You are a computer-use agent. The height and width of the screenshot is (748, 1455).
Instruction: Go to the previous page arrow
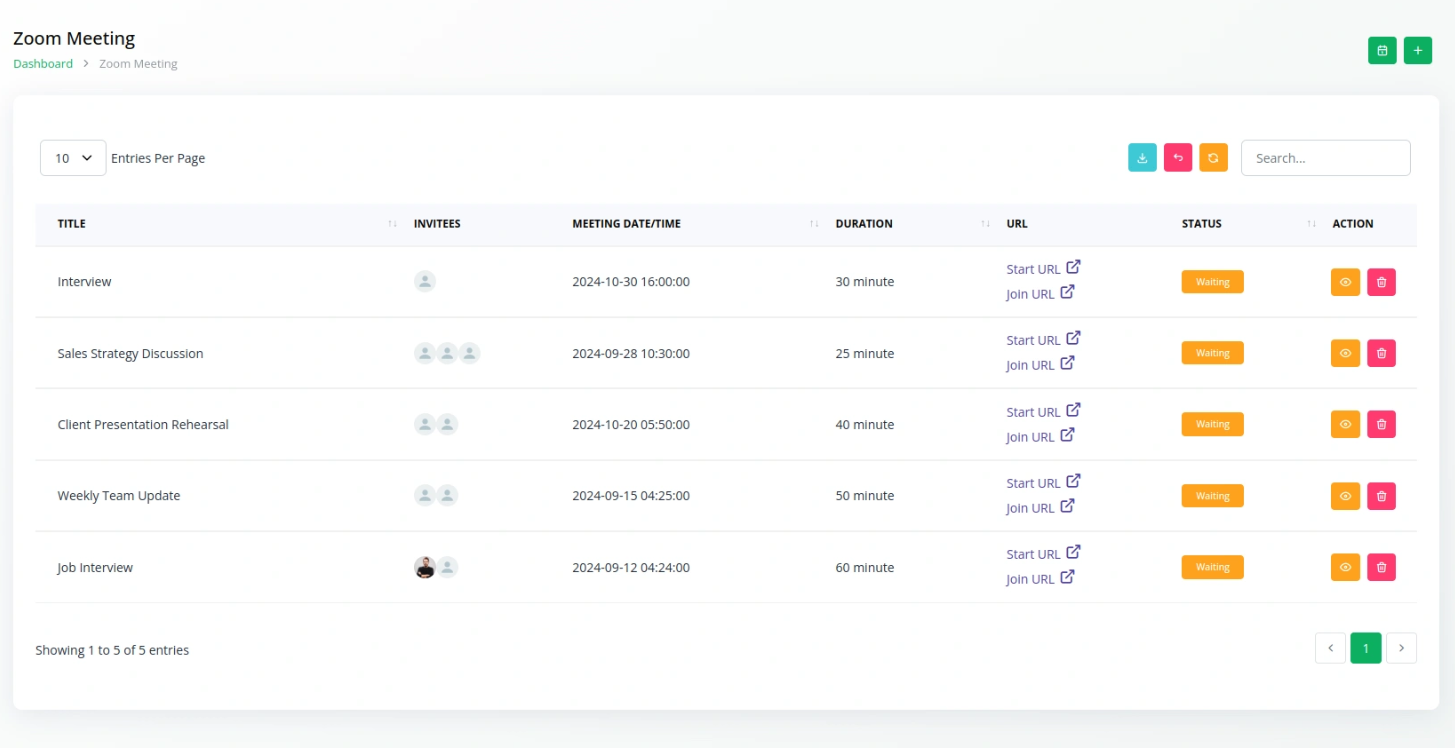(1330, 648)
